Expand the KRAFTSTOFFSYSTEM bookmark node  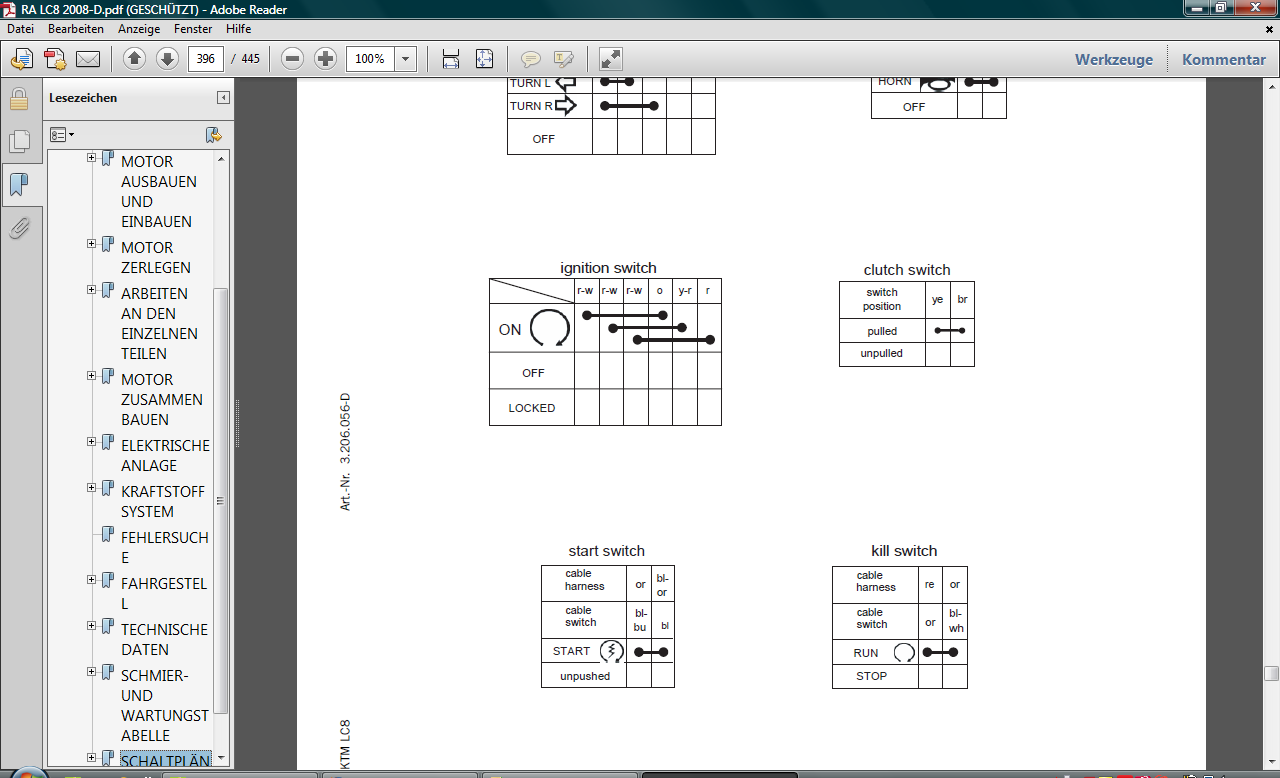tap(92, 488)
